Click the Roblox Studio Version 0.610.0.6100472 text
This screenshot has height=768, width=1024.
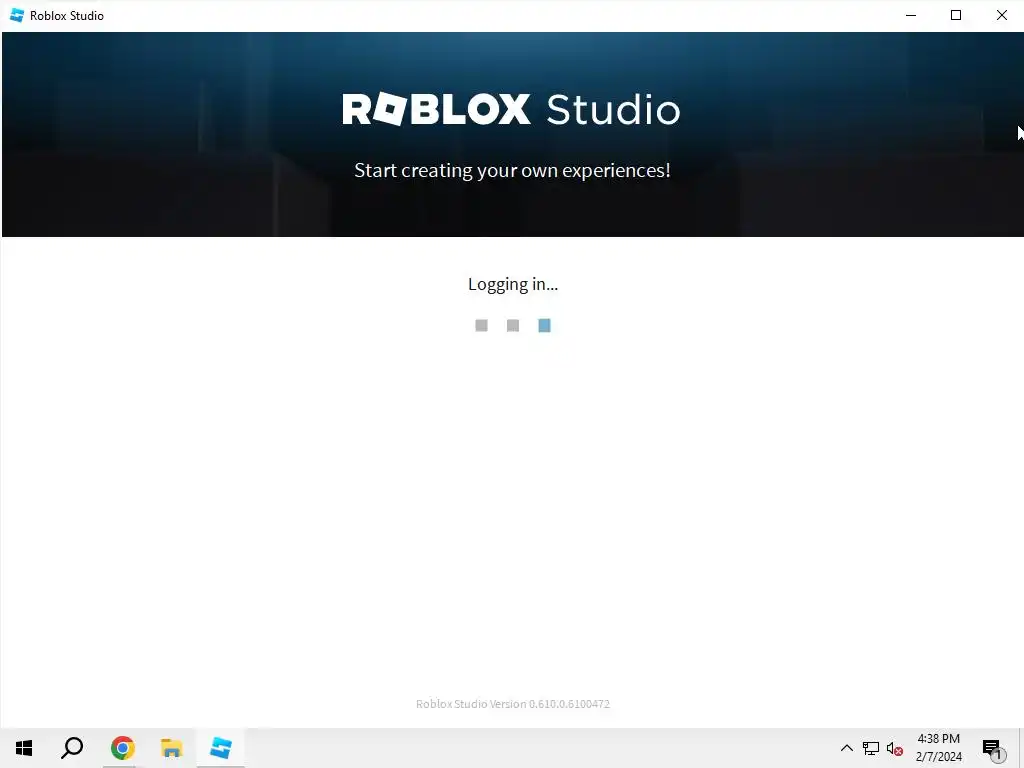513,704
